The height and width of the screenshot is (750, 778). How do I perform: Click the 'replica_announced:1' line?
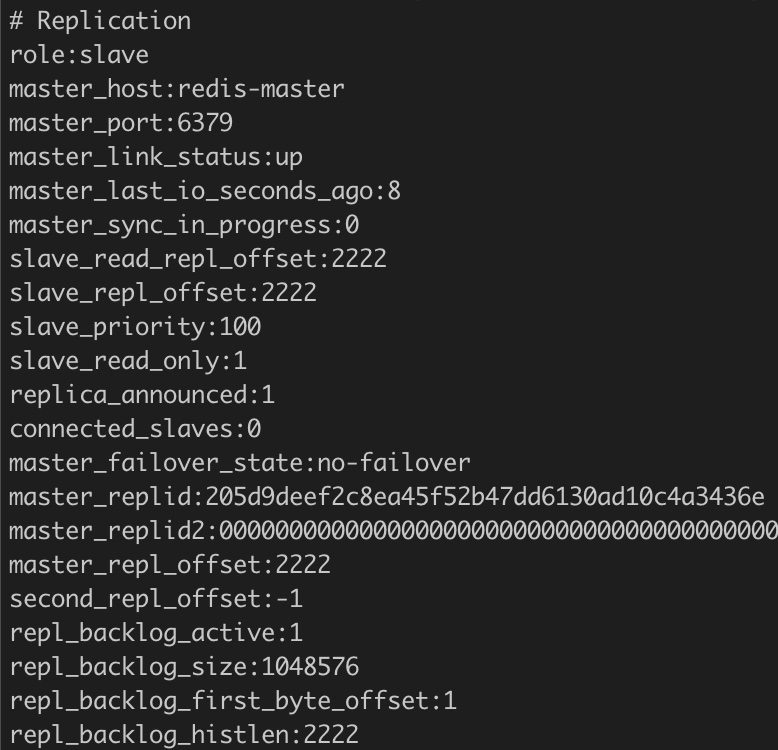142,395
